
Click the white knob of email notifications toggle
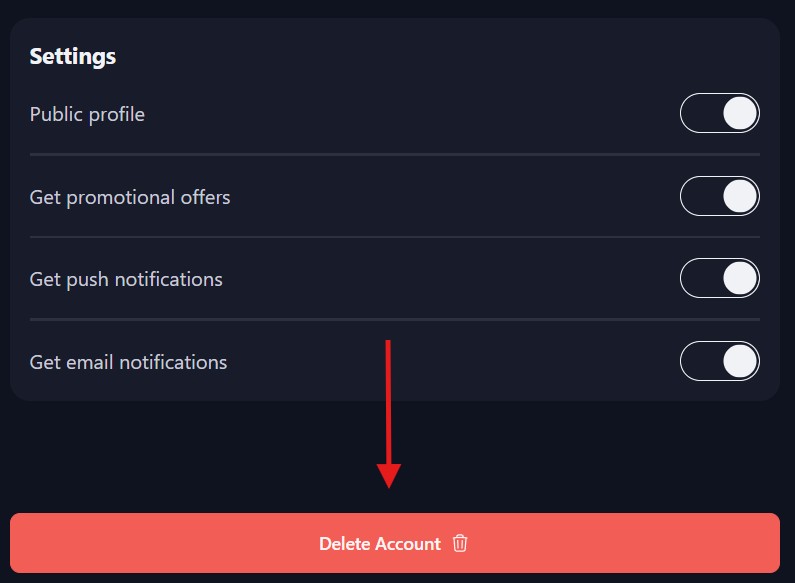739,362
